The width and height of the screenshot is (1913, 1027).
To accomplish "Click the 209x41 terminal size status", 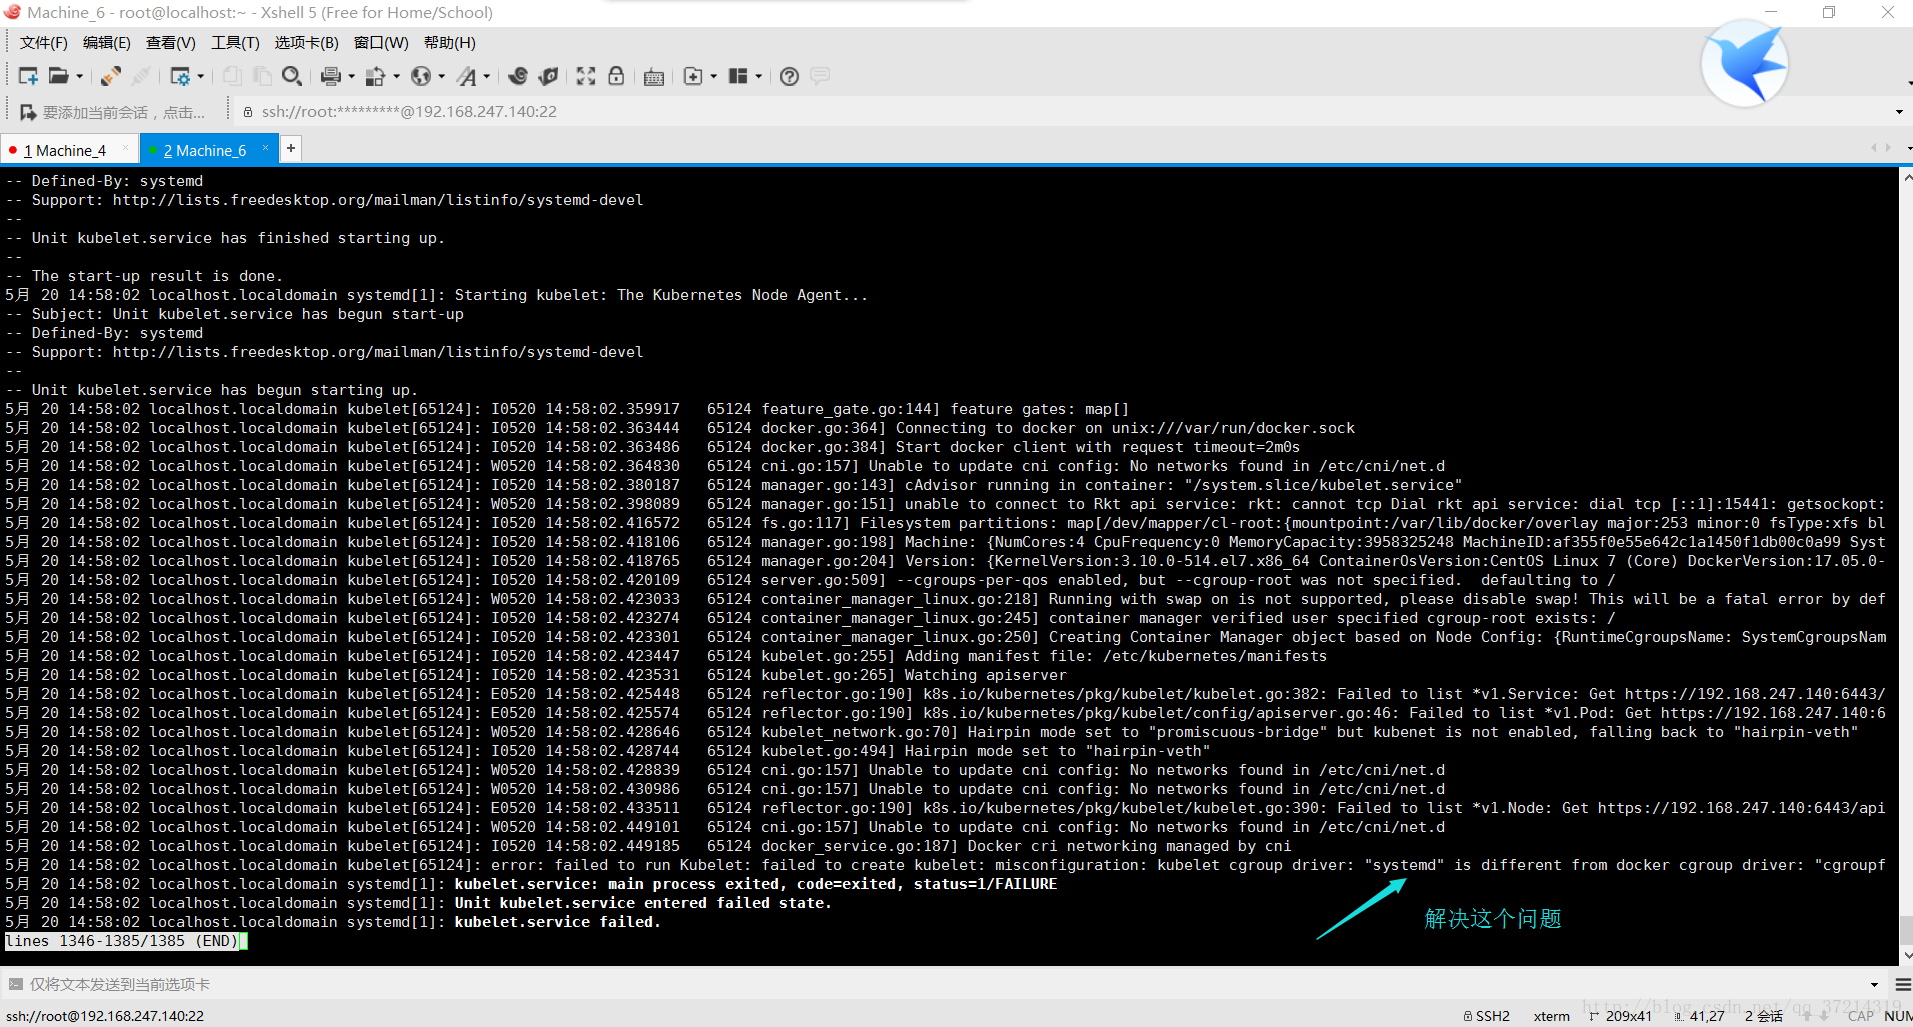I will click(x=1621, y=1016).
